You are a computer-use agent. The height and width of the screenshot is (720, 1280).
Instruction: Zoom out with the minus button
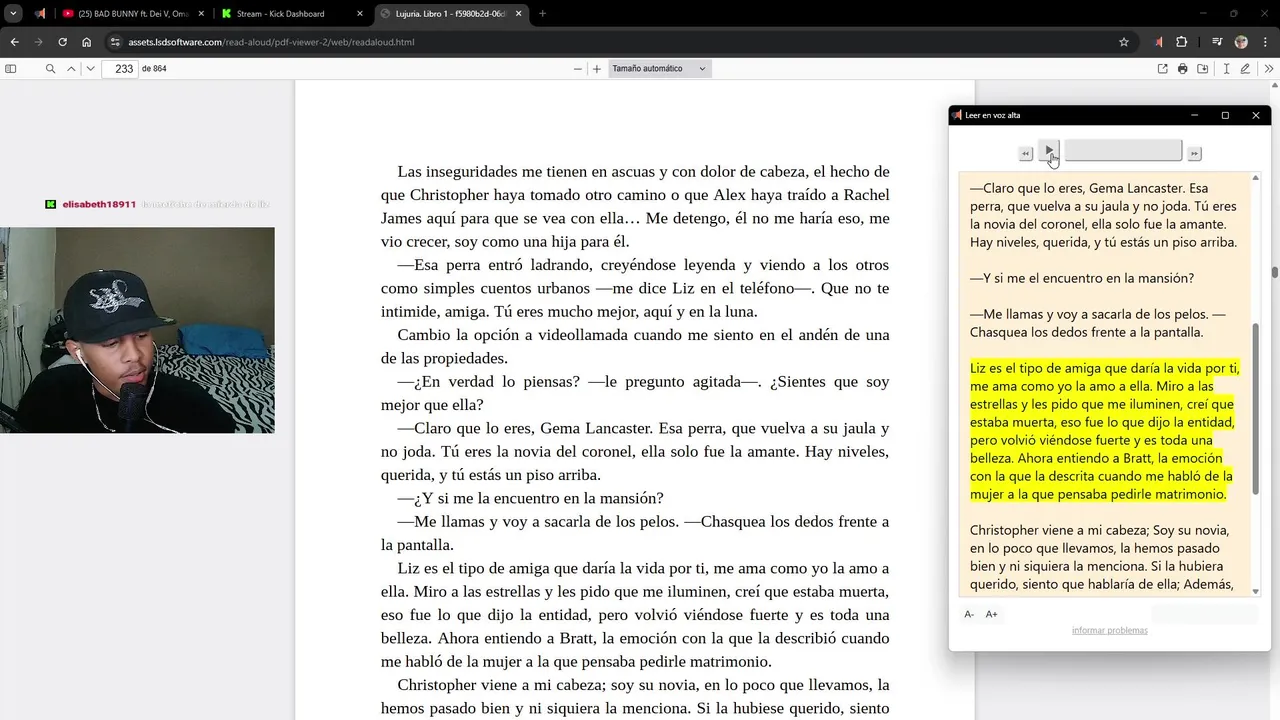577,69
